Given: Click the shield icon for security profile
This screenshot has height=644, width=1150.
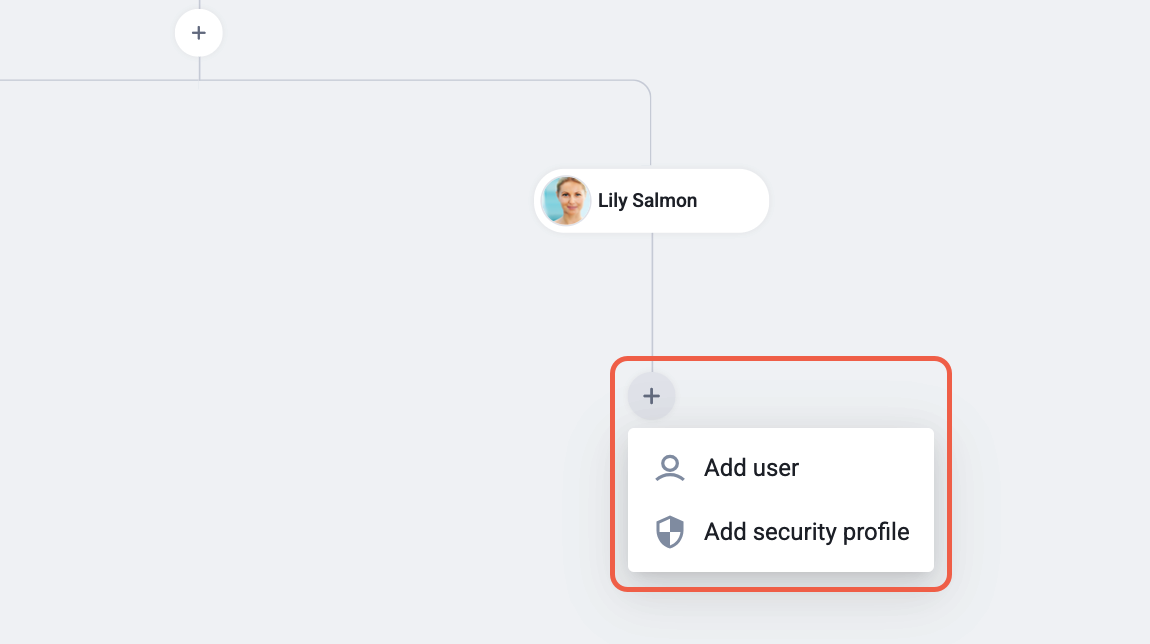Looking at the screenshot, I should [670, 532].
